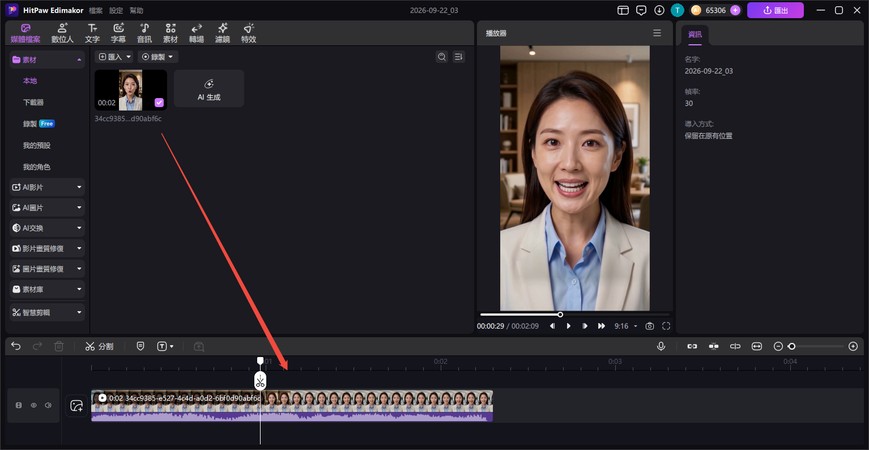Take a snapshot of preview
This screenshot has width=869, height=450.
pyautogui.click(x=650, y=326)
